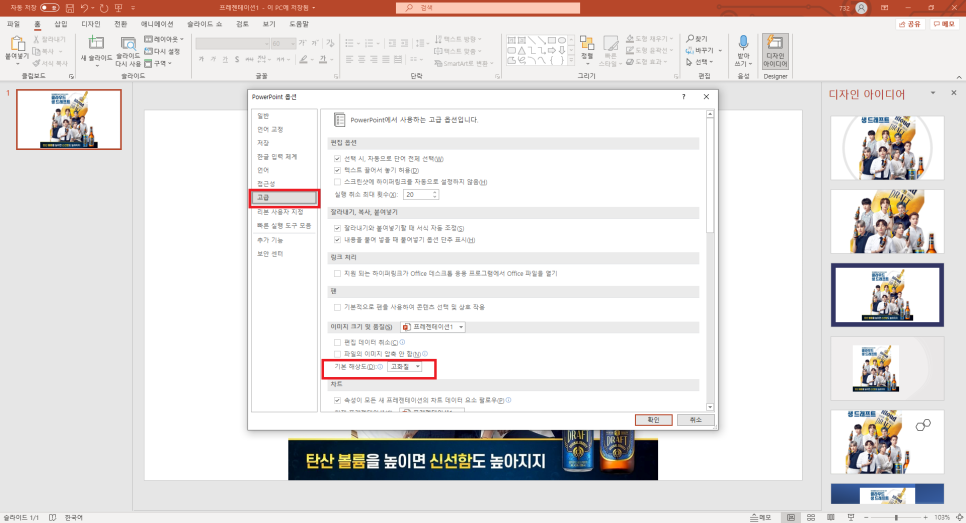Click the 취소 (Cancel) button
966x523 pixels.
(x=696, y=420)
